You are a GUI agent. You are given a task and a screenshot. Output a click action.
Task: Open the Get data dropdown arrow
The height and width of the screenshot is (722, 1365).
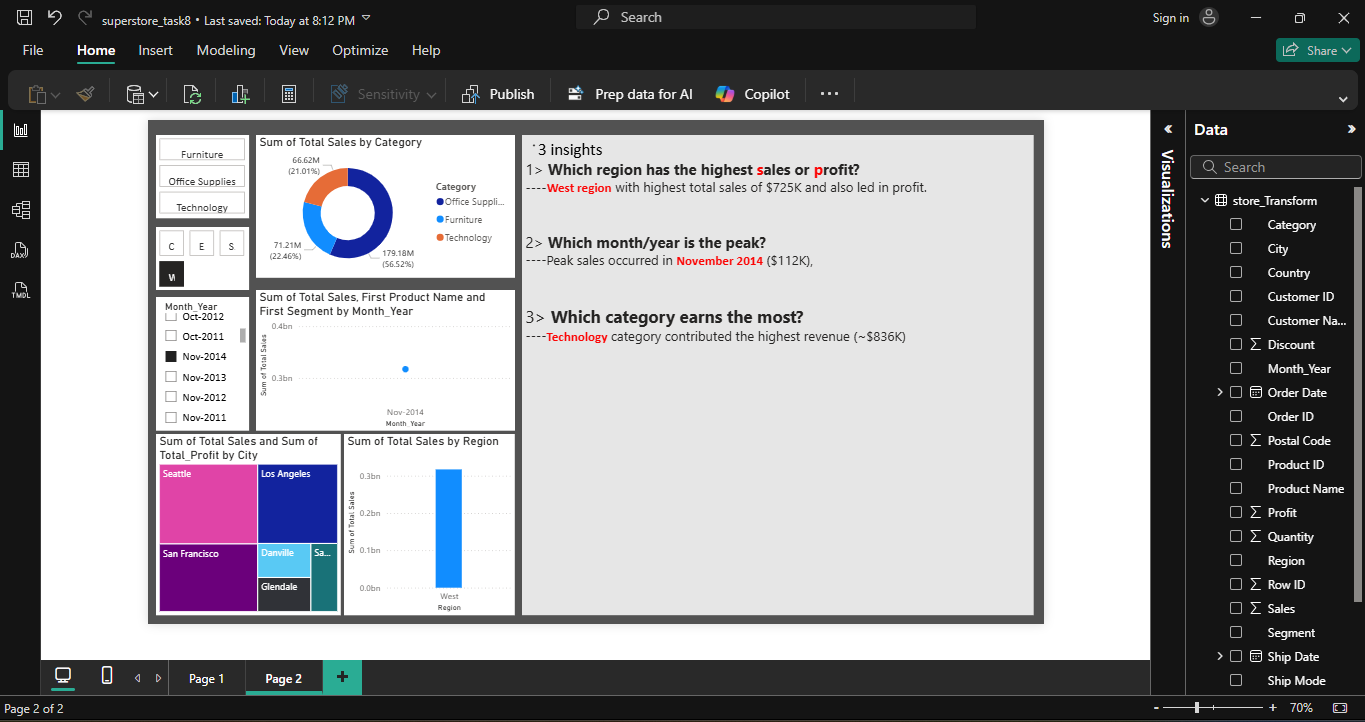tap(154, 95)
